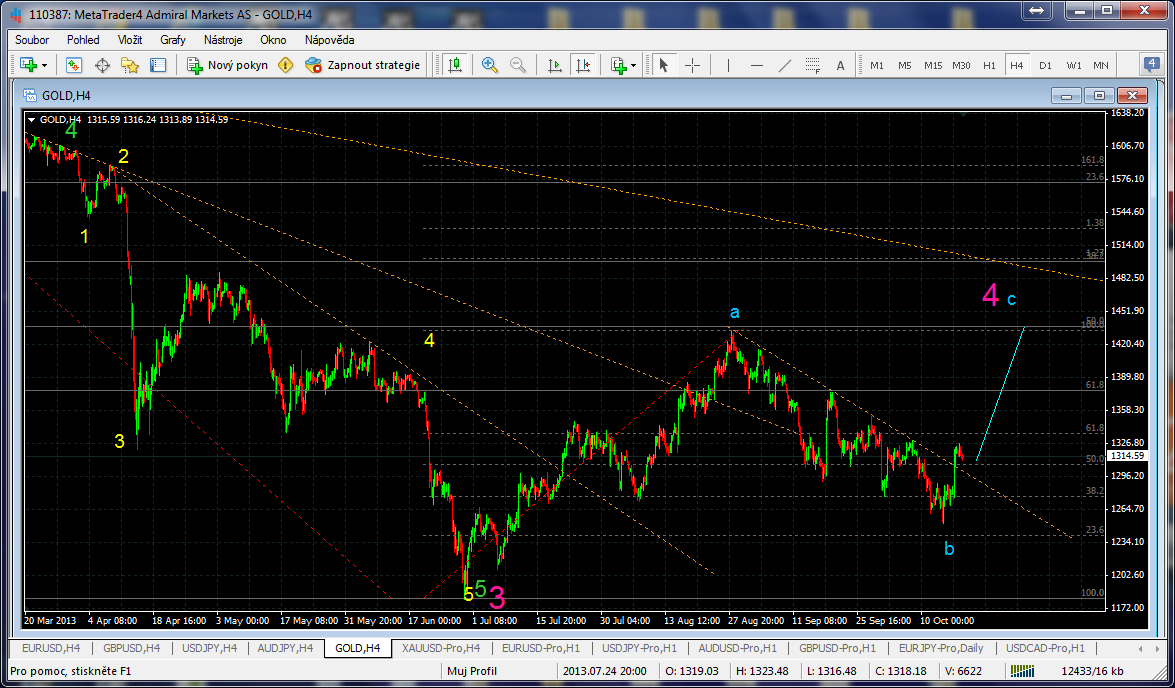Click the 1314.59 current price label
Image resolution: width=1175 pixels, height=688 pixels.
click(x=1126, y=456)
